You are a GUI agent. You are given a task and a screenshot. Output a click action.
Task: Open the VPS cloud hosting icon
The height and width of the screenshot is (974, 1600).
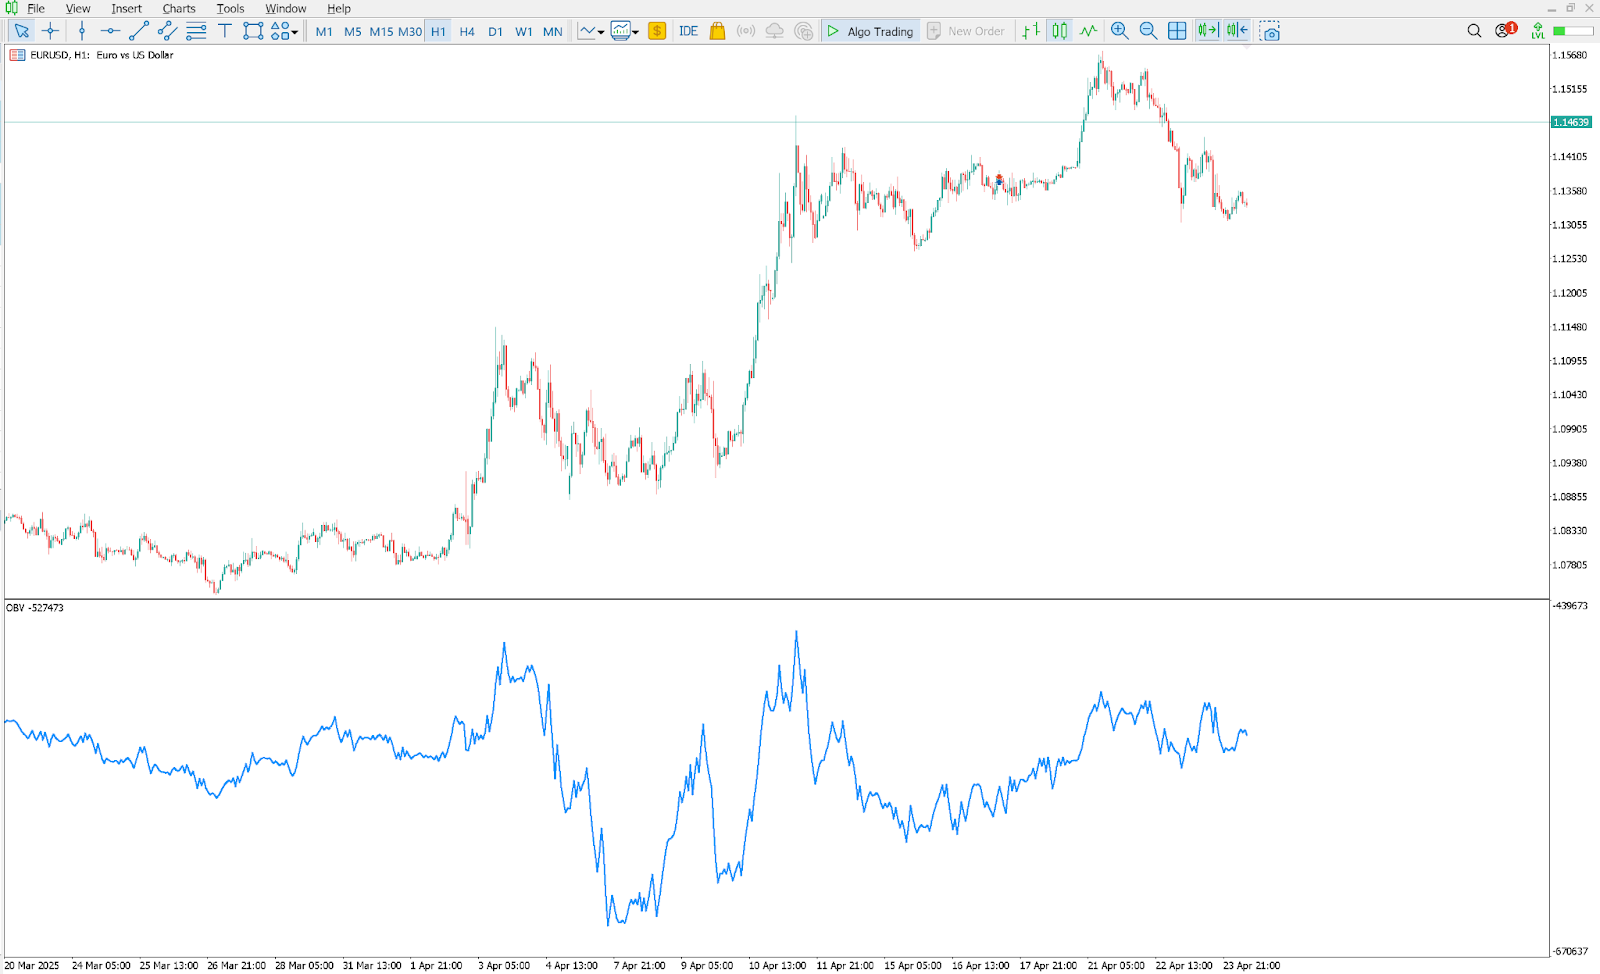coord(775,31)
